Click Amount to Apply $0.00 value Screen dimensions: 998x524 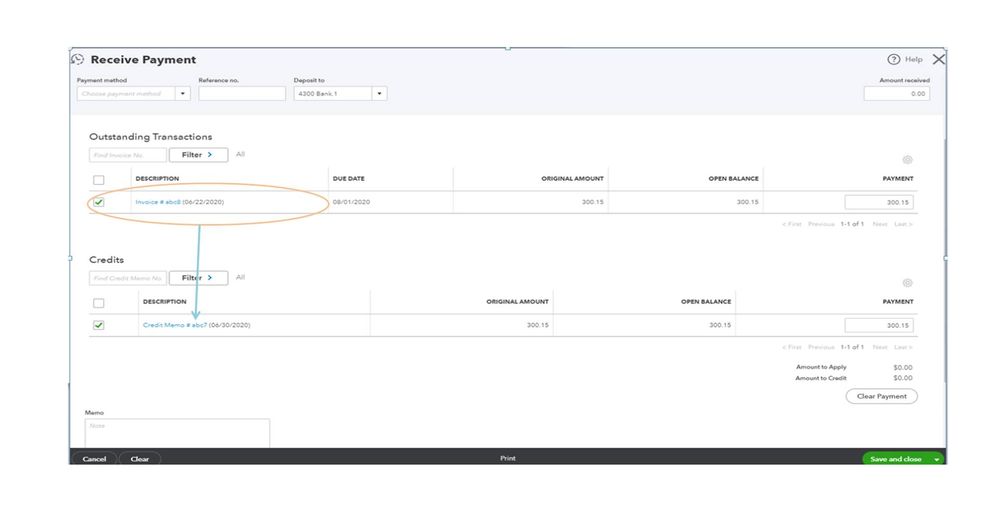click(903, 367)
